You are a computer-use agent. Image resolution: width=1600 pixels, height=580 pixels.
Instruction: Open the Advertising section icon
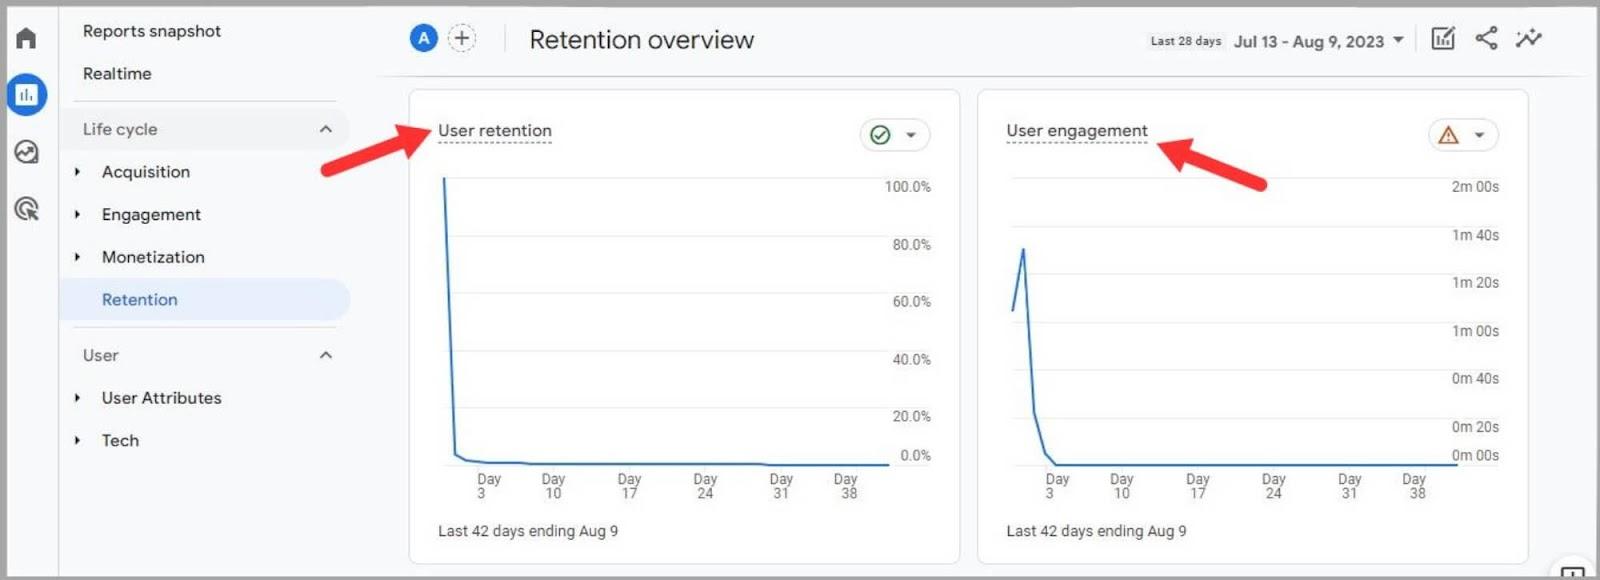pos(27,208)
